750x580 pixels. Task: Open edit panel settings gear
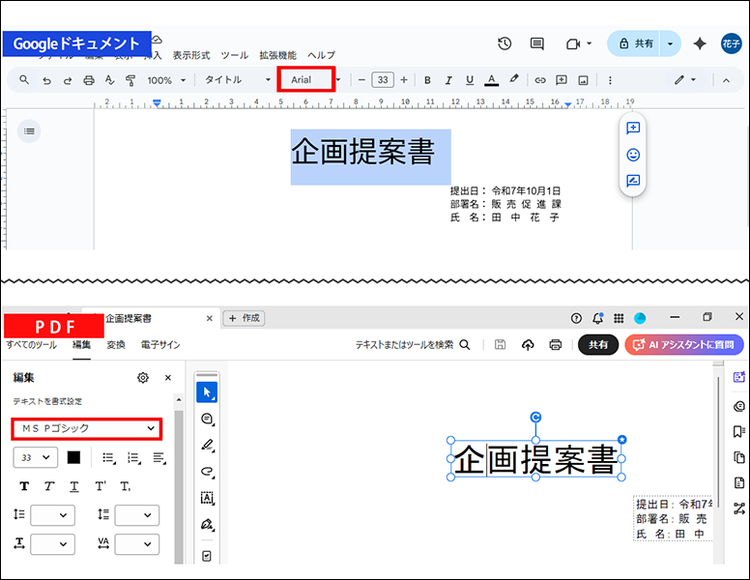(x=143, y=378)
